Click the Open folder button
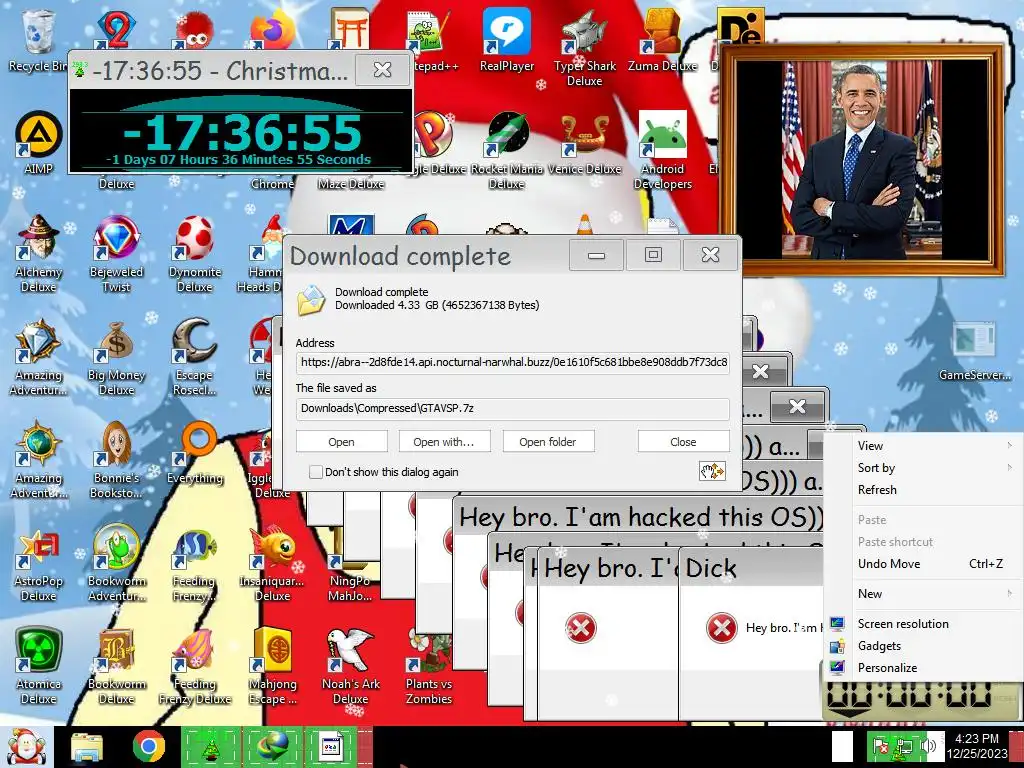The width and height of the screenshot is (1024, 768). (x=548, y=441)
